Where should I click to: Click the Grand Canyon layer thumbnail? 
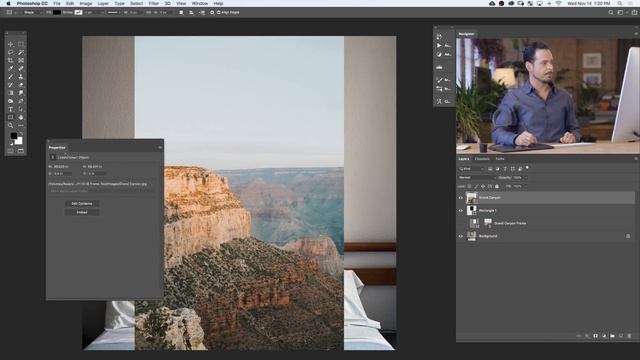pyautogui.click(x=471, y=198)
